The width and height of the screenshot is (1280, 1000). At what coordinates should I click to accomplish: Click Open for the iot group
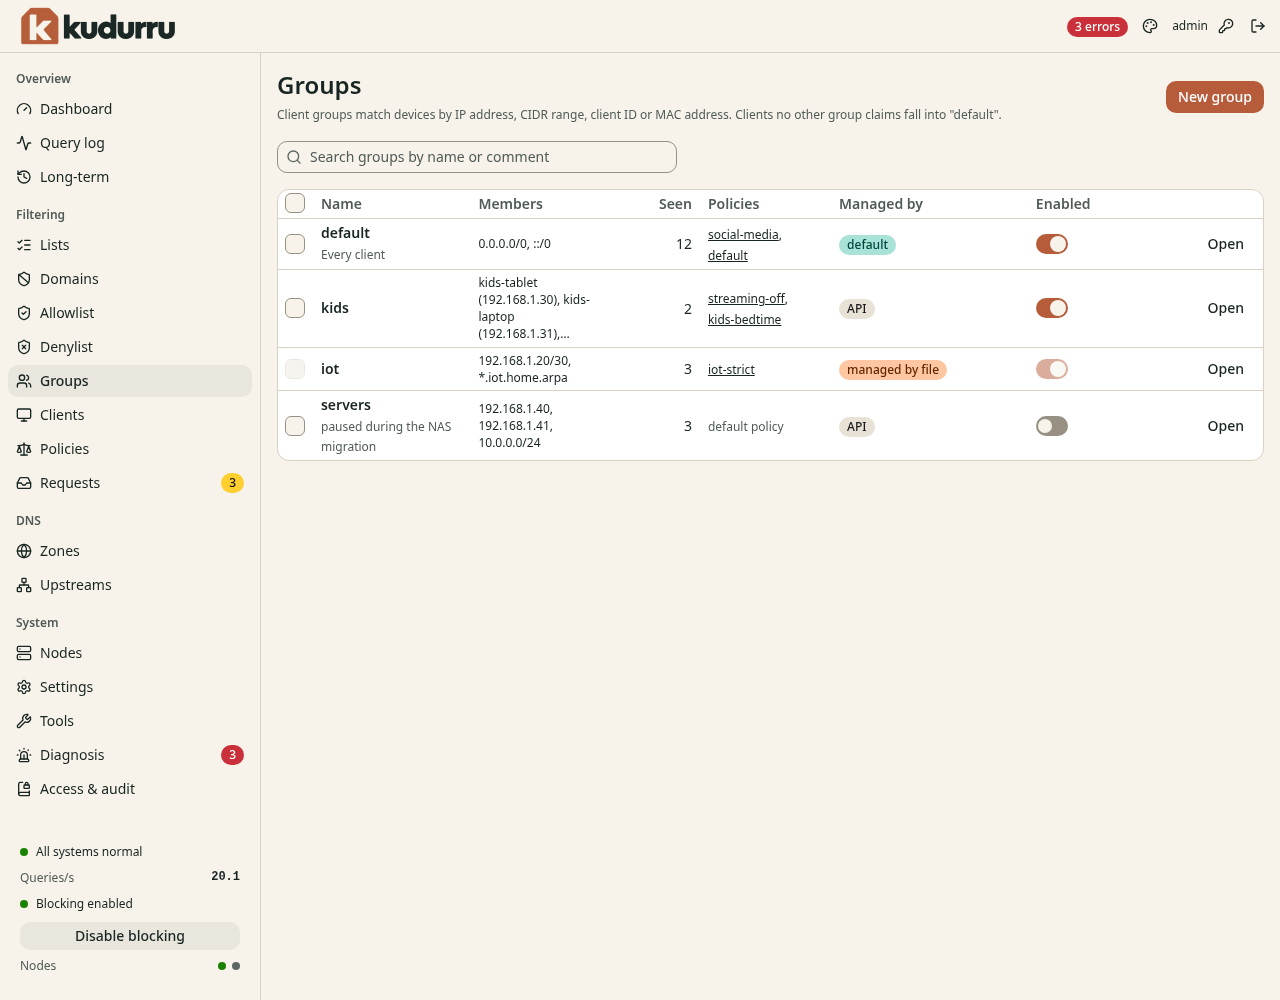(1225, 369)
